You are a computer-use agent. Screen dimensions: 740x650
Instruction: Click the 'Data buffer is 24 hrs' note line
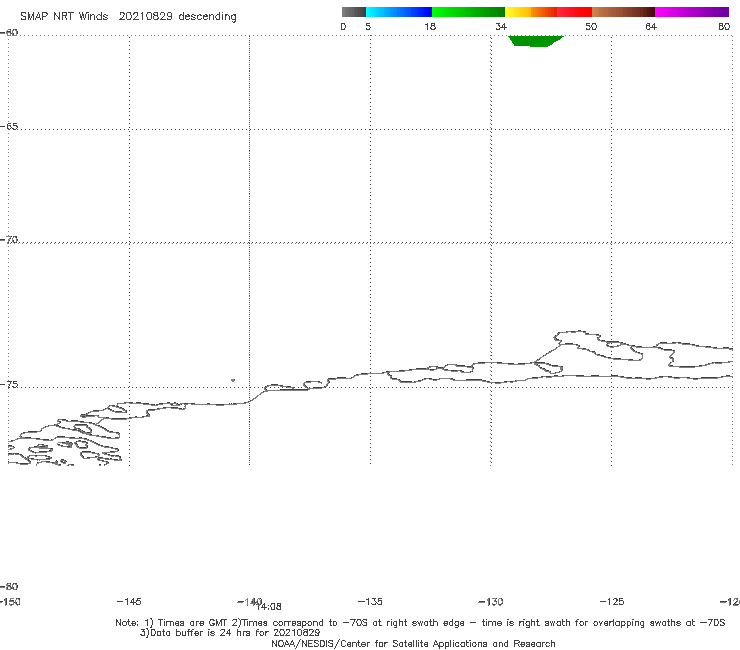tap(230, 633)
